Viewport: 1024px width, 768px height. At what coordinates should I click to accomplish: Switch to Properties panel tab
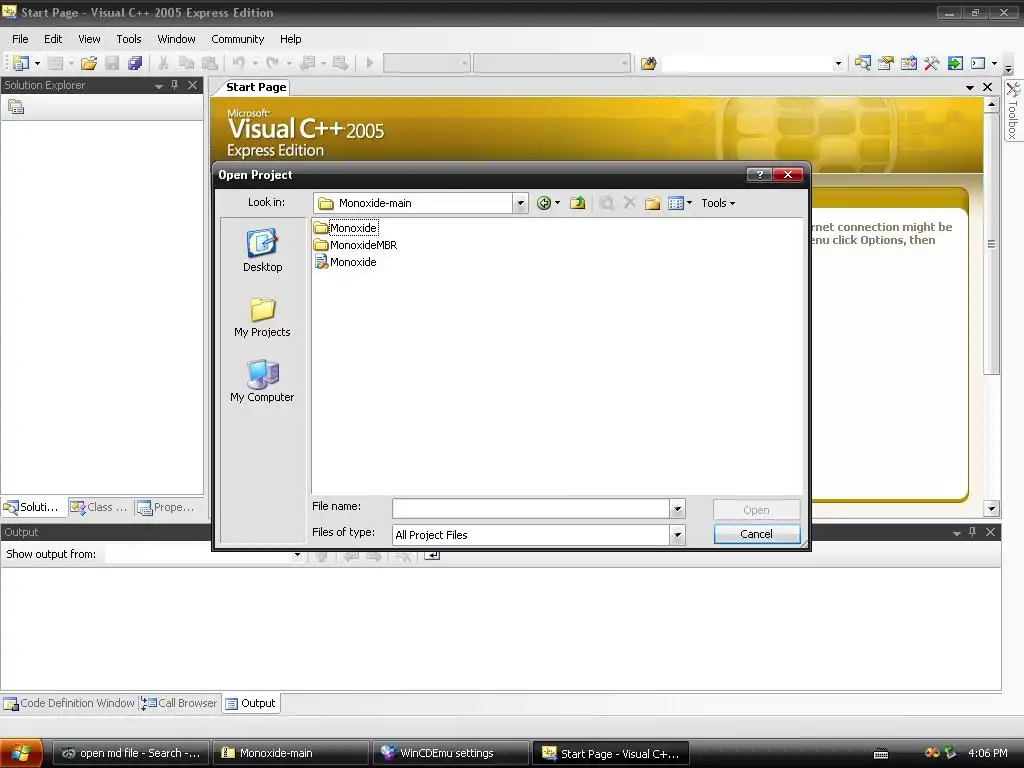(x=166, y=507)
